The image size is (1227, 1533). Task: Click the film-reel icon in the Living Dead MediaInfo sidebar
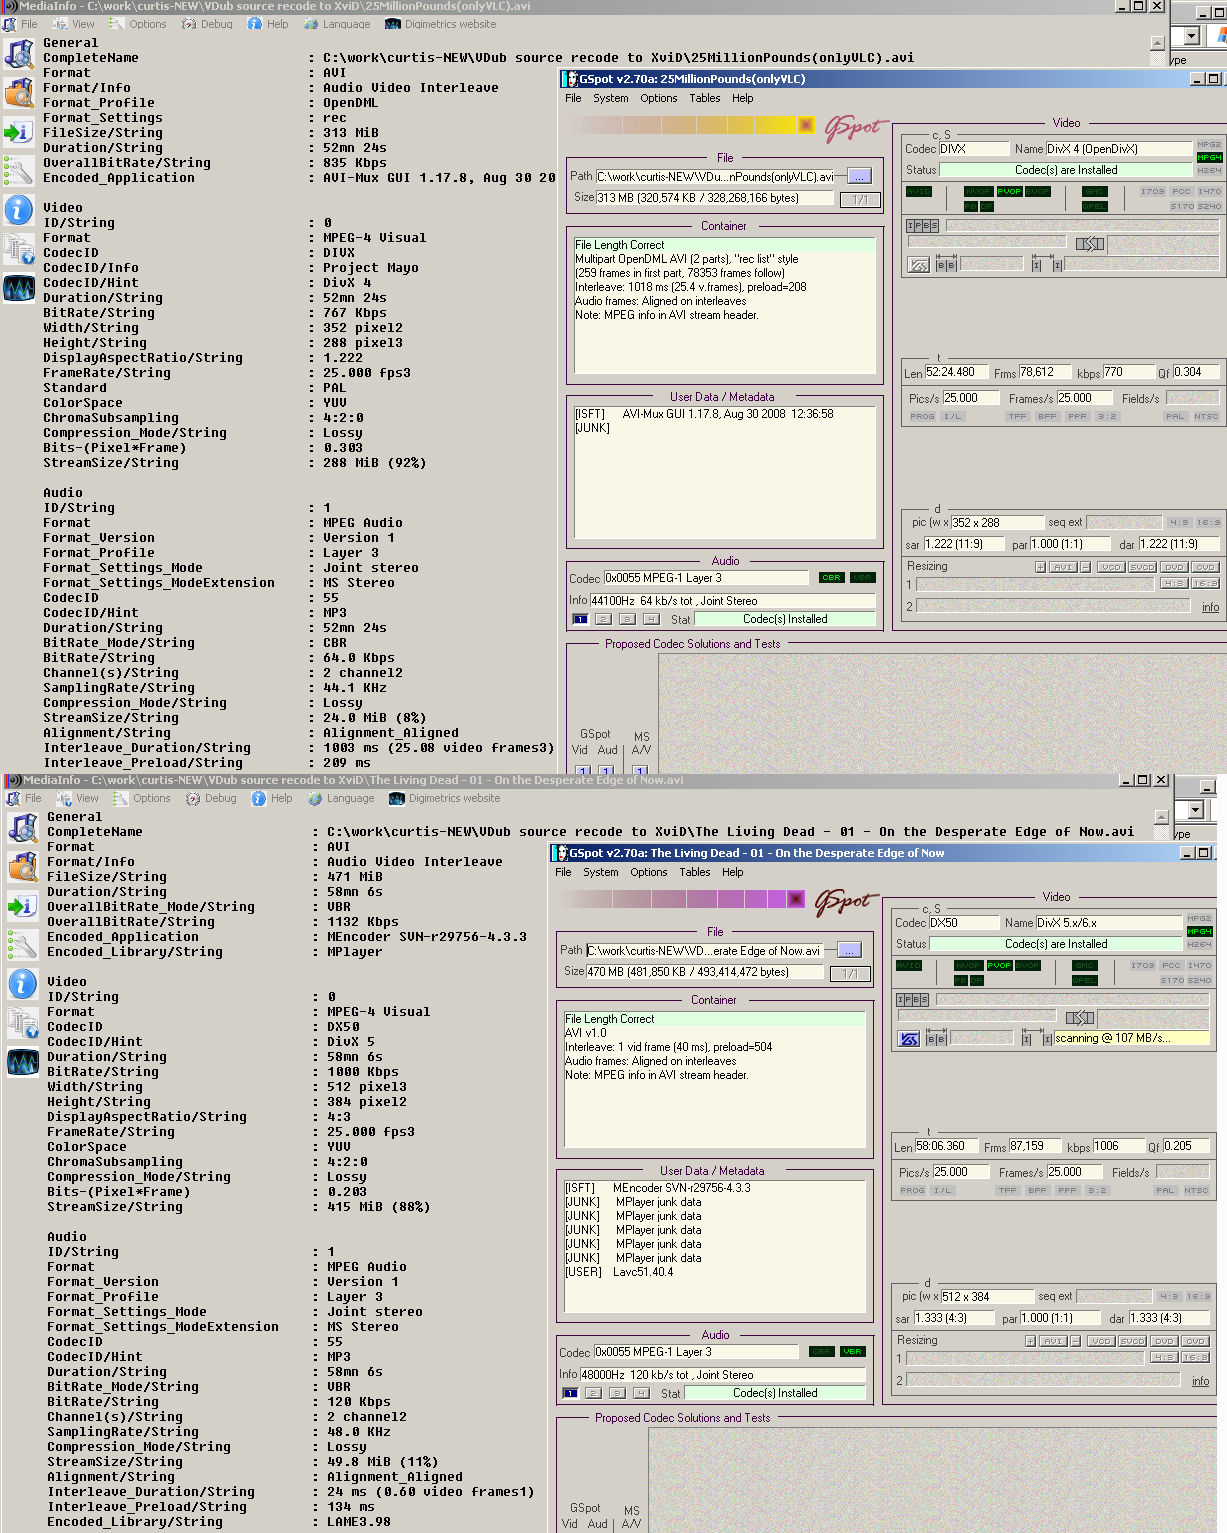(x=23, y=827)
